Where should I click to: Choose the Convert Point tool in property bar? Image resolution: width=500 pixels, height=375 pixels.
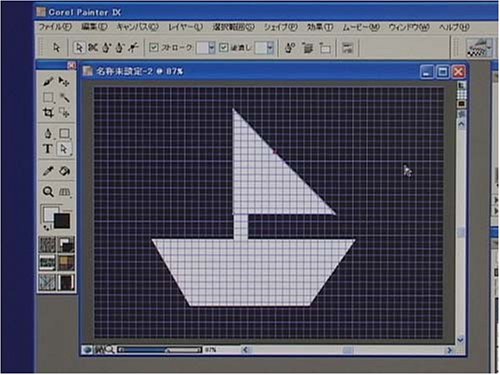(x=133, y=48)
